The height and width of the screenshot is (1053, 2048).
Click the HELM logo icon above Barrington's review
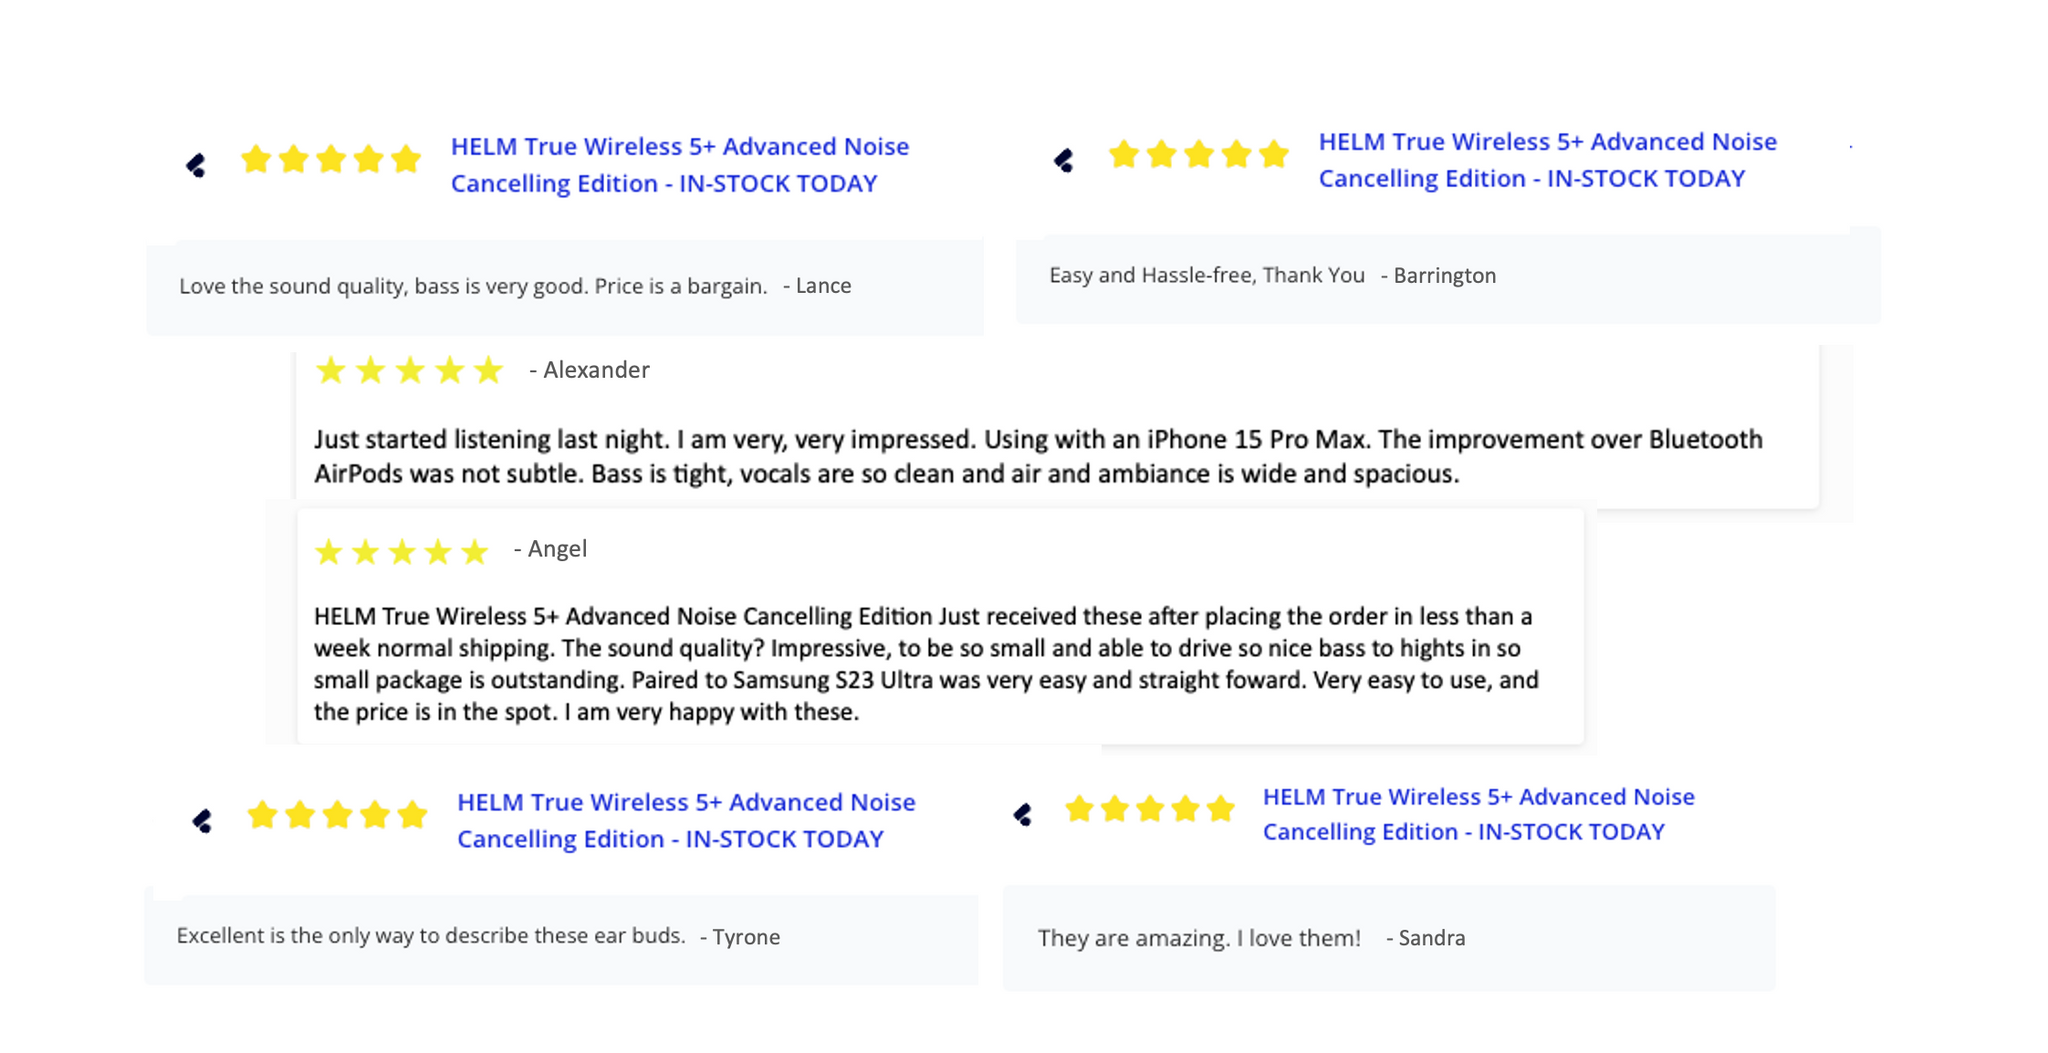click(1064, 160)
